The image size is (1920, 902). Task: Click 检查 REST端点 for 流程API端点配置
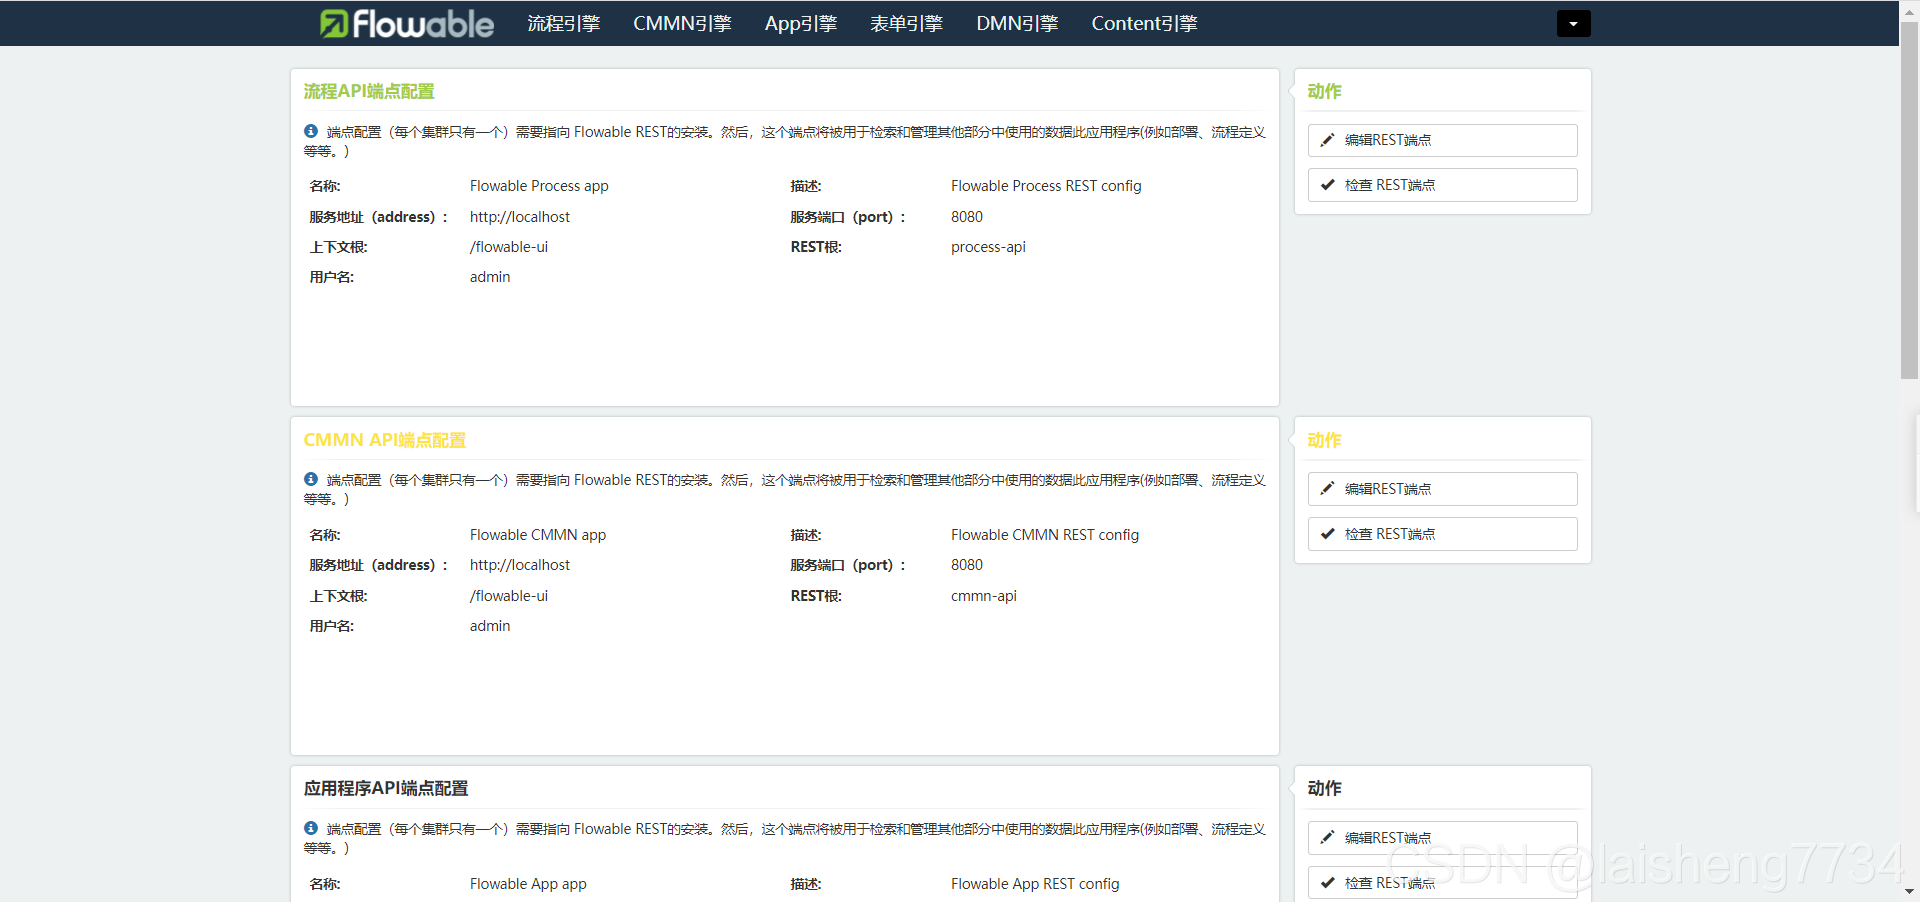(1442, 185)
